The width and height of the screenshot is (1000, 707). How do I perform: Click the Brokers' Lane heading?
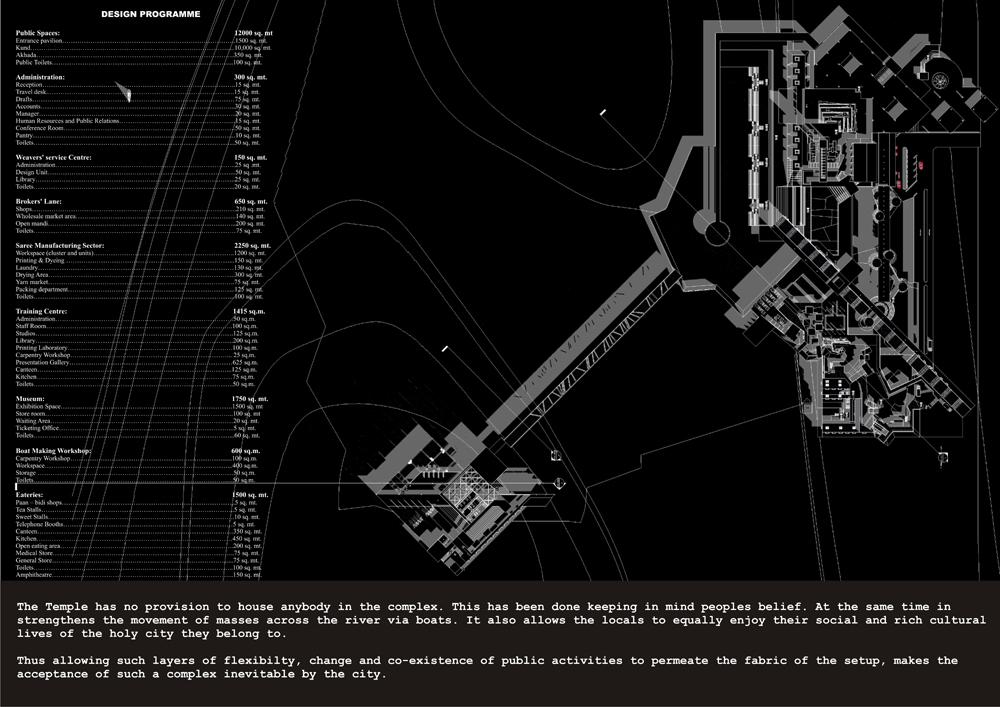(42, 201)
